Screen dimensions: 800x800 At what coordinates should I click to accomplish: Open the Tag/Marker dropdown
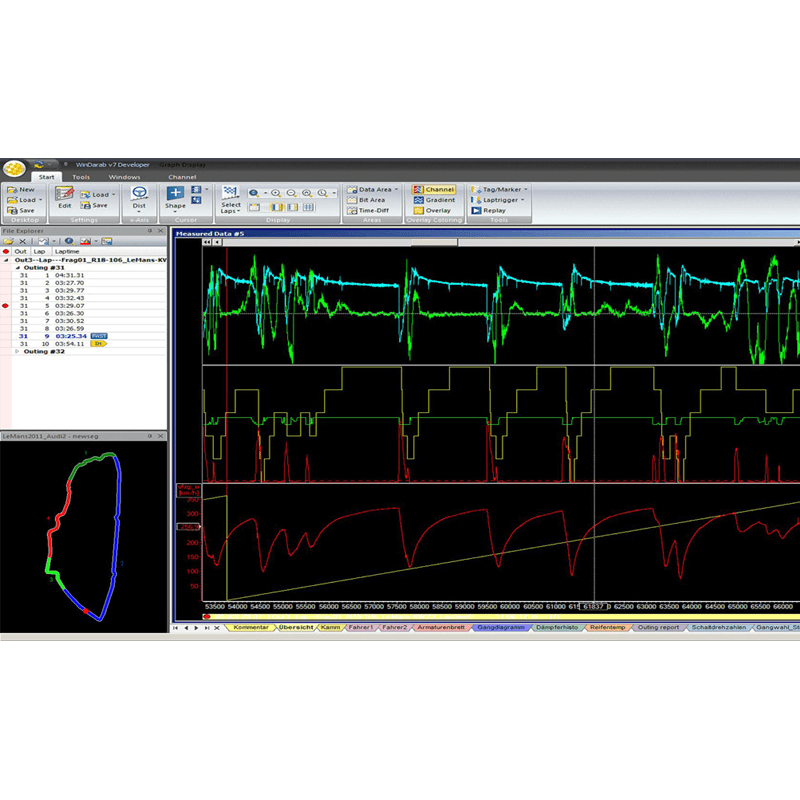[x=499, y=189]
